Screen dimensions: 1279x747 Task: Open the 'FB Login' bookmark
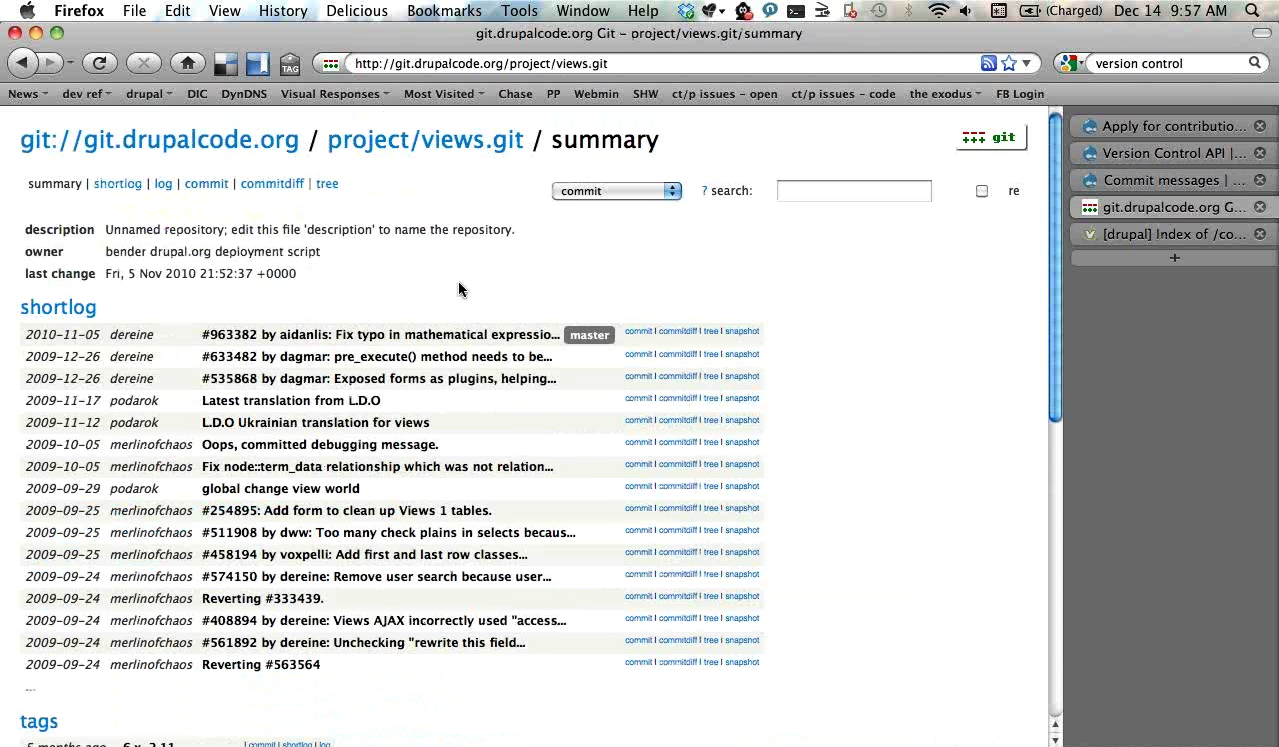click(x=1020, y=94)
